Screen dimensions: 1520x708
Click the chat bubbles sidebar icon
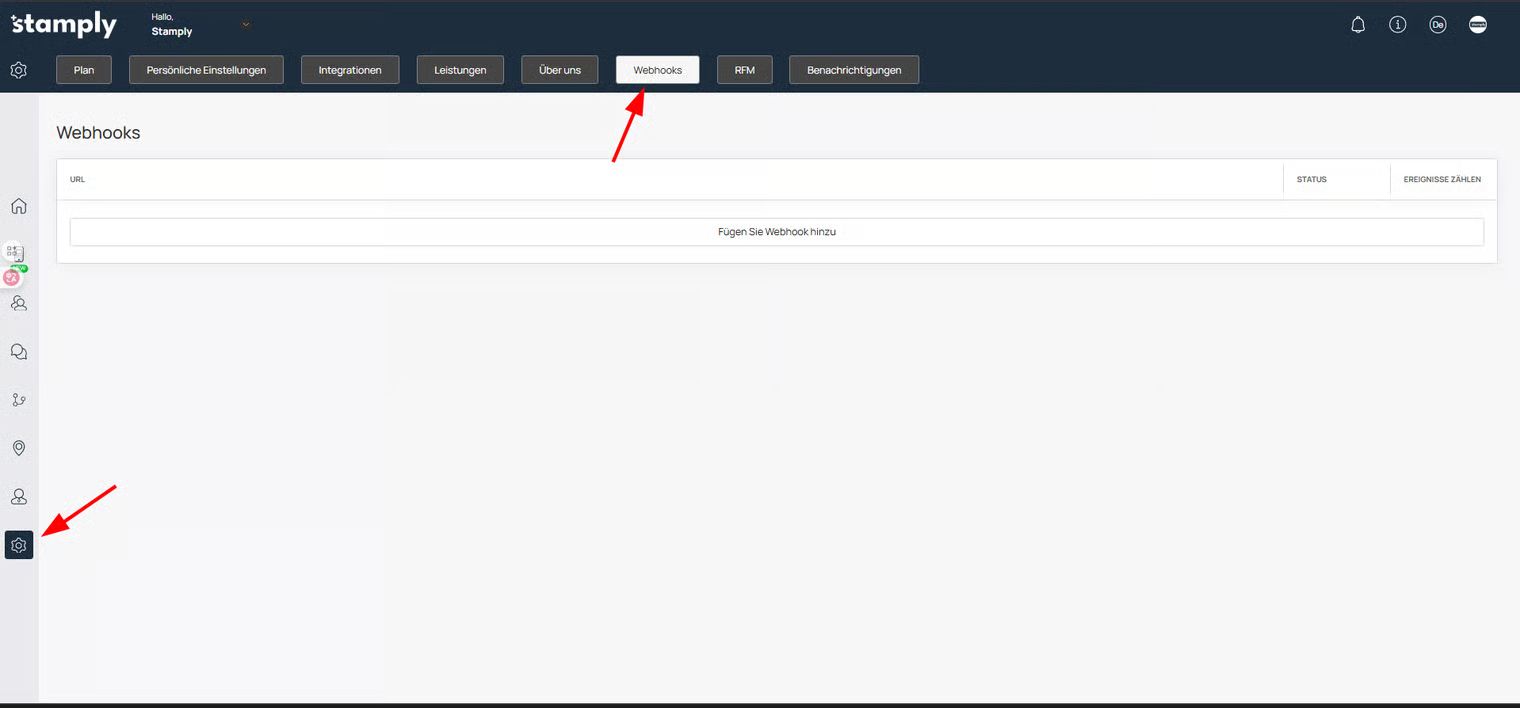18,352
